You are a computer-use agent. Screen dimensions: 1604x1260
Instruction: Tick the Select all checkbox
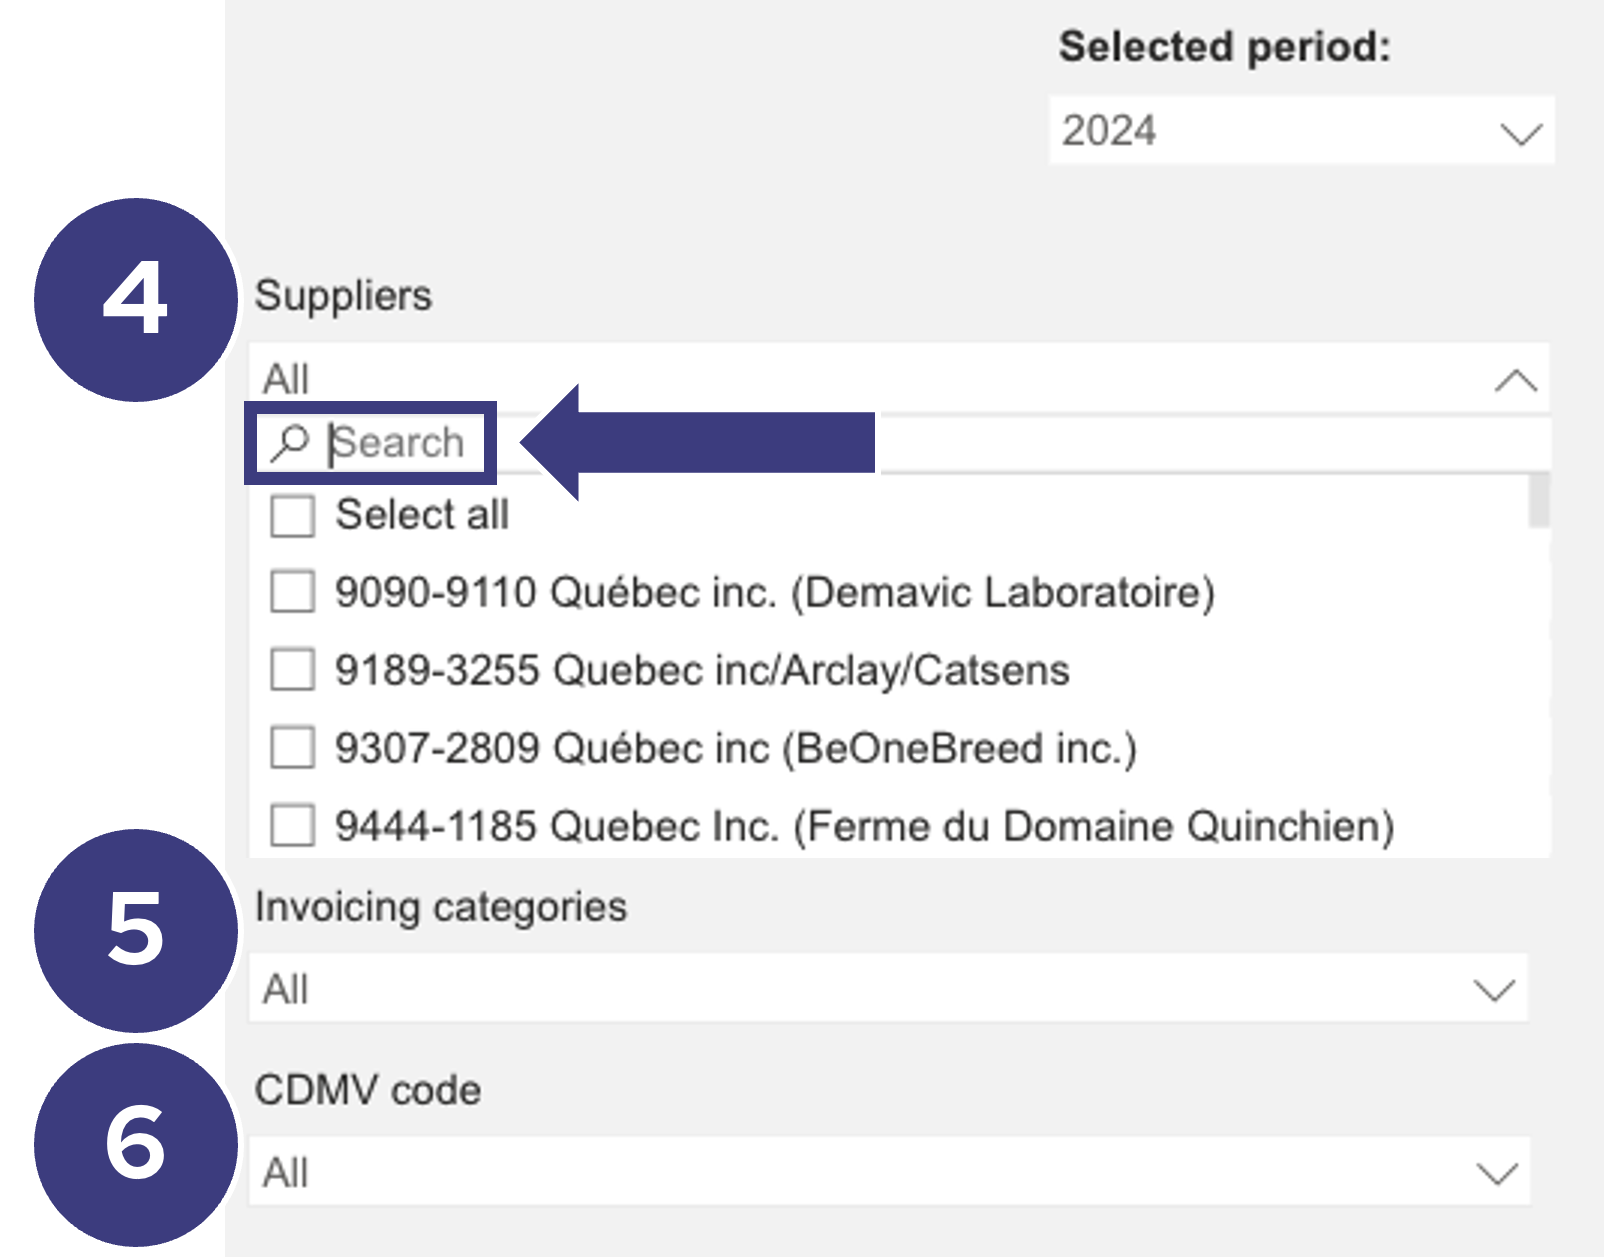(x=292, y=516)
